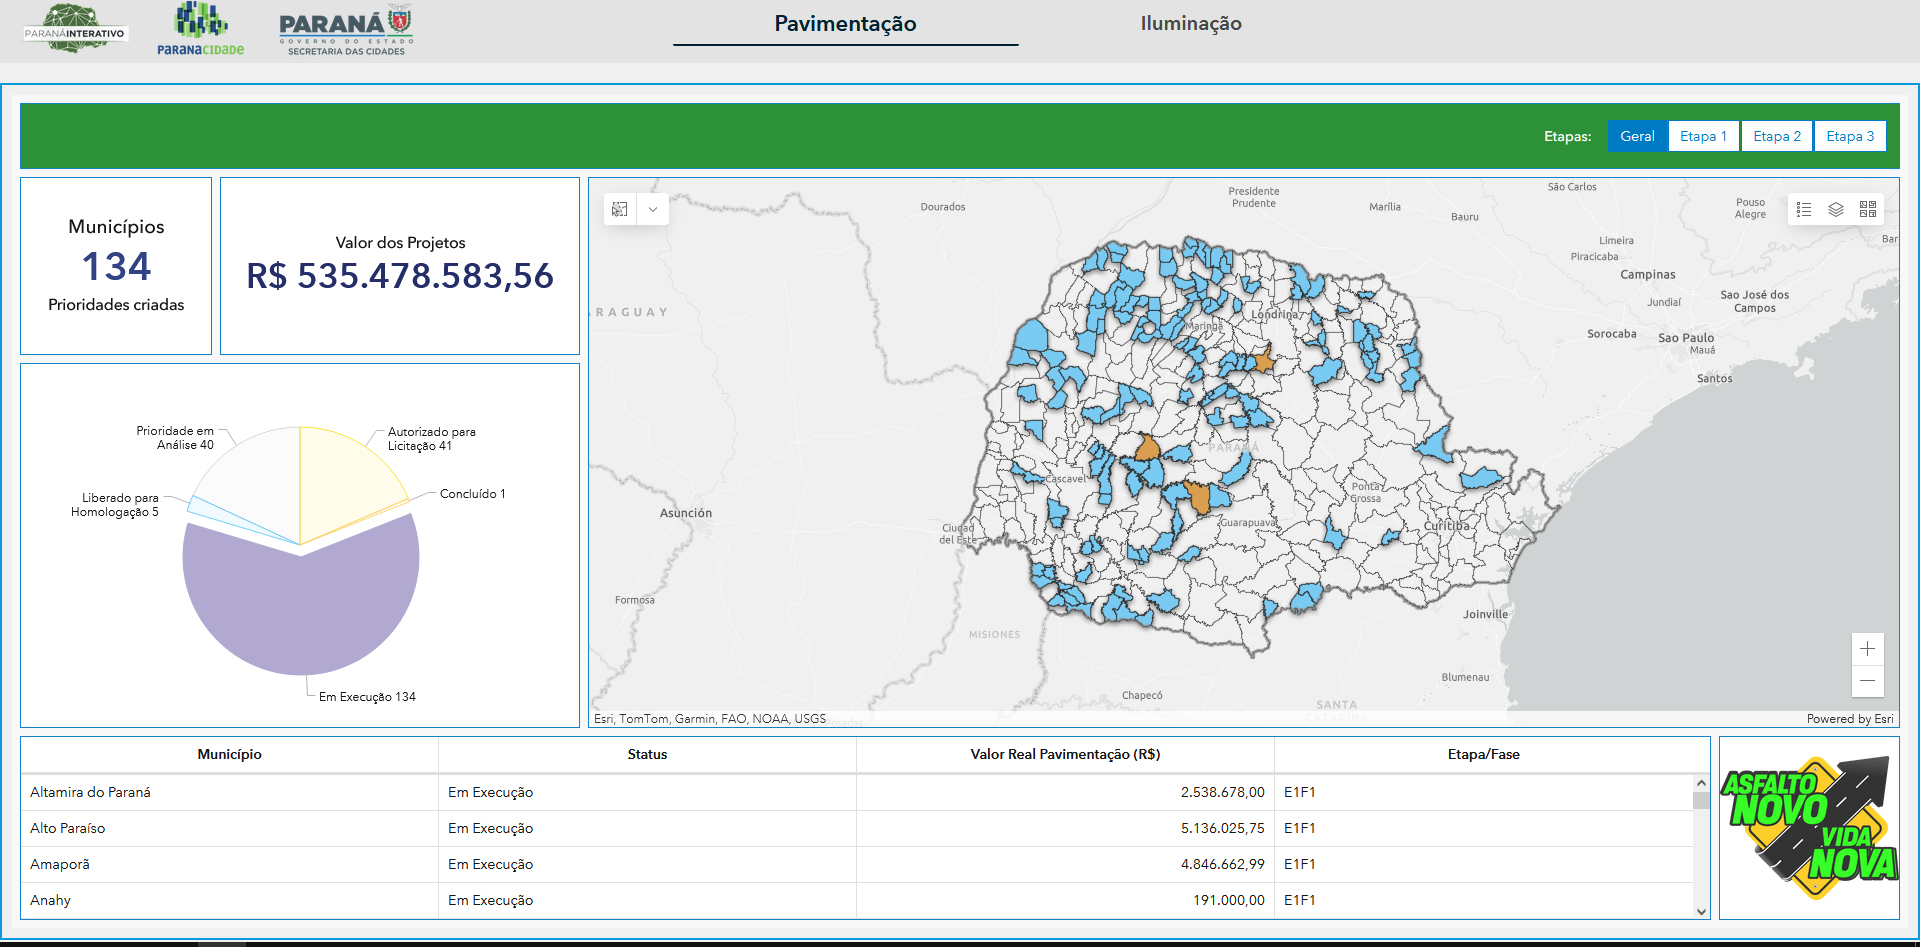Zoom in on the map
1920x947 pixels.
pyautogui.click(x=1867, y=649)
